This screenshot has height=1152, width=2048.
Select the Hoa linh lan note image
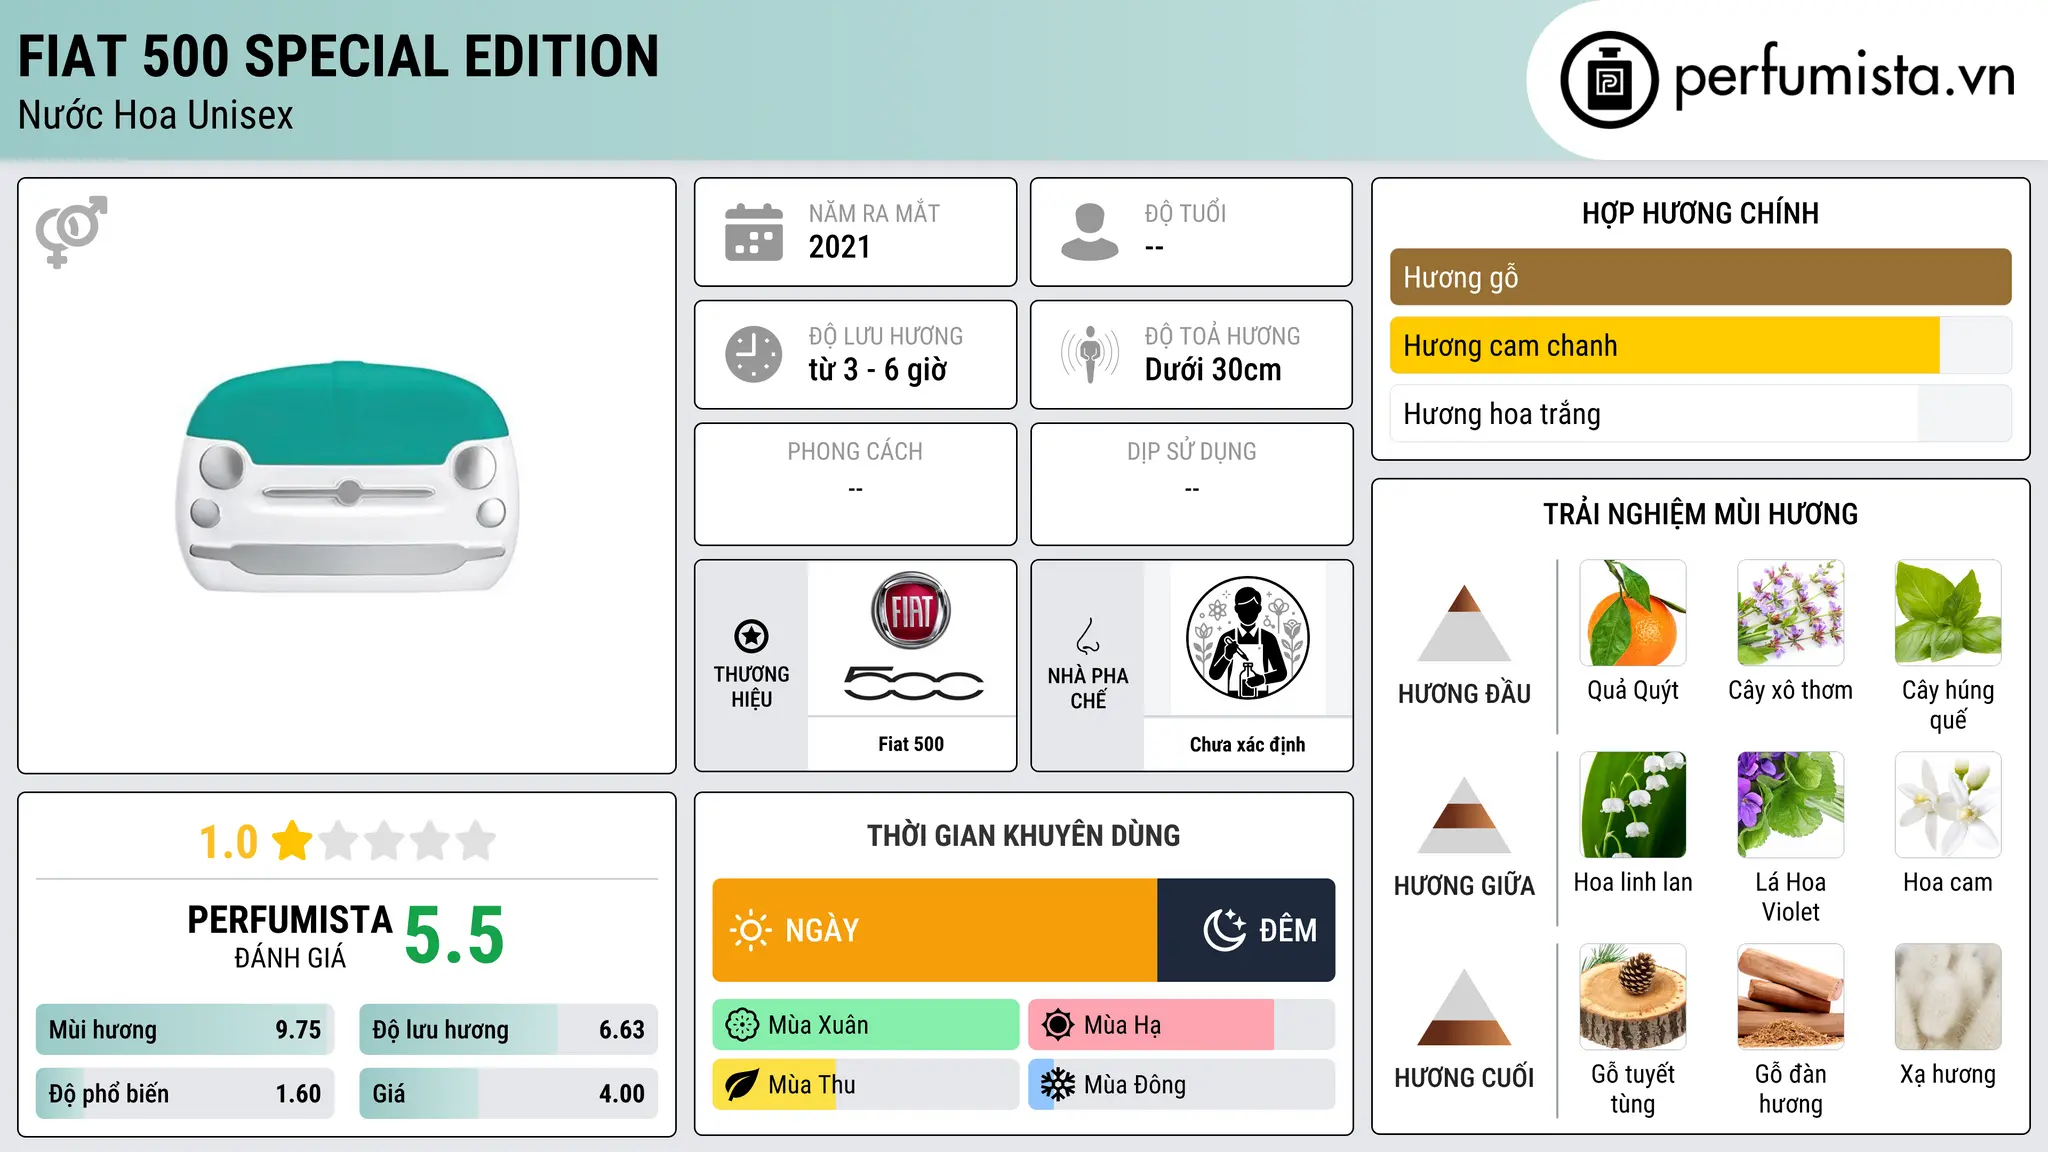tap(1633, 805)
